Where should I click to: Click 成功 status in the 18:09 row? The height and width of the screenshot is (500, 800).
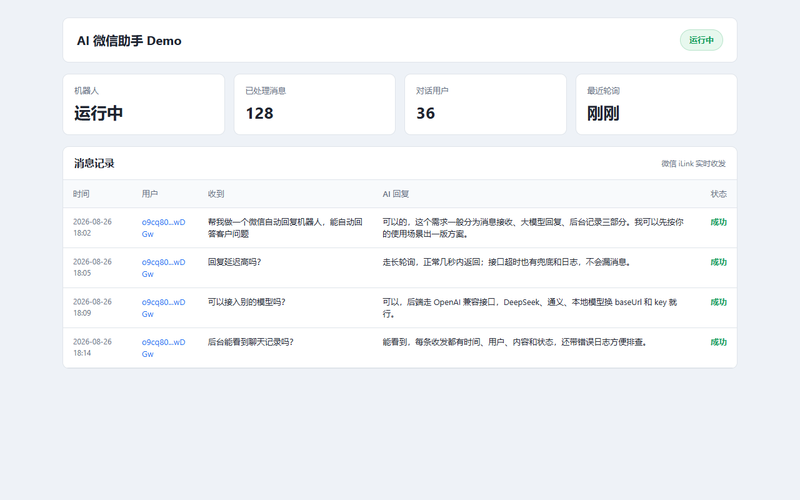(x=718, y=302)
